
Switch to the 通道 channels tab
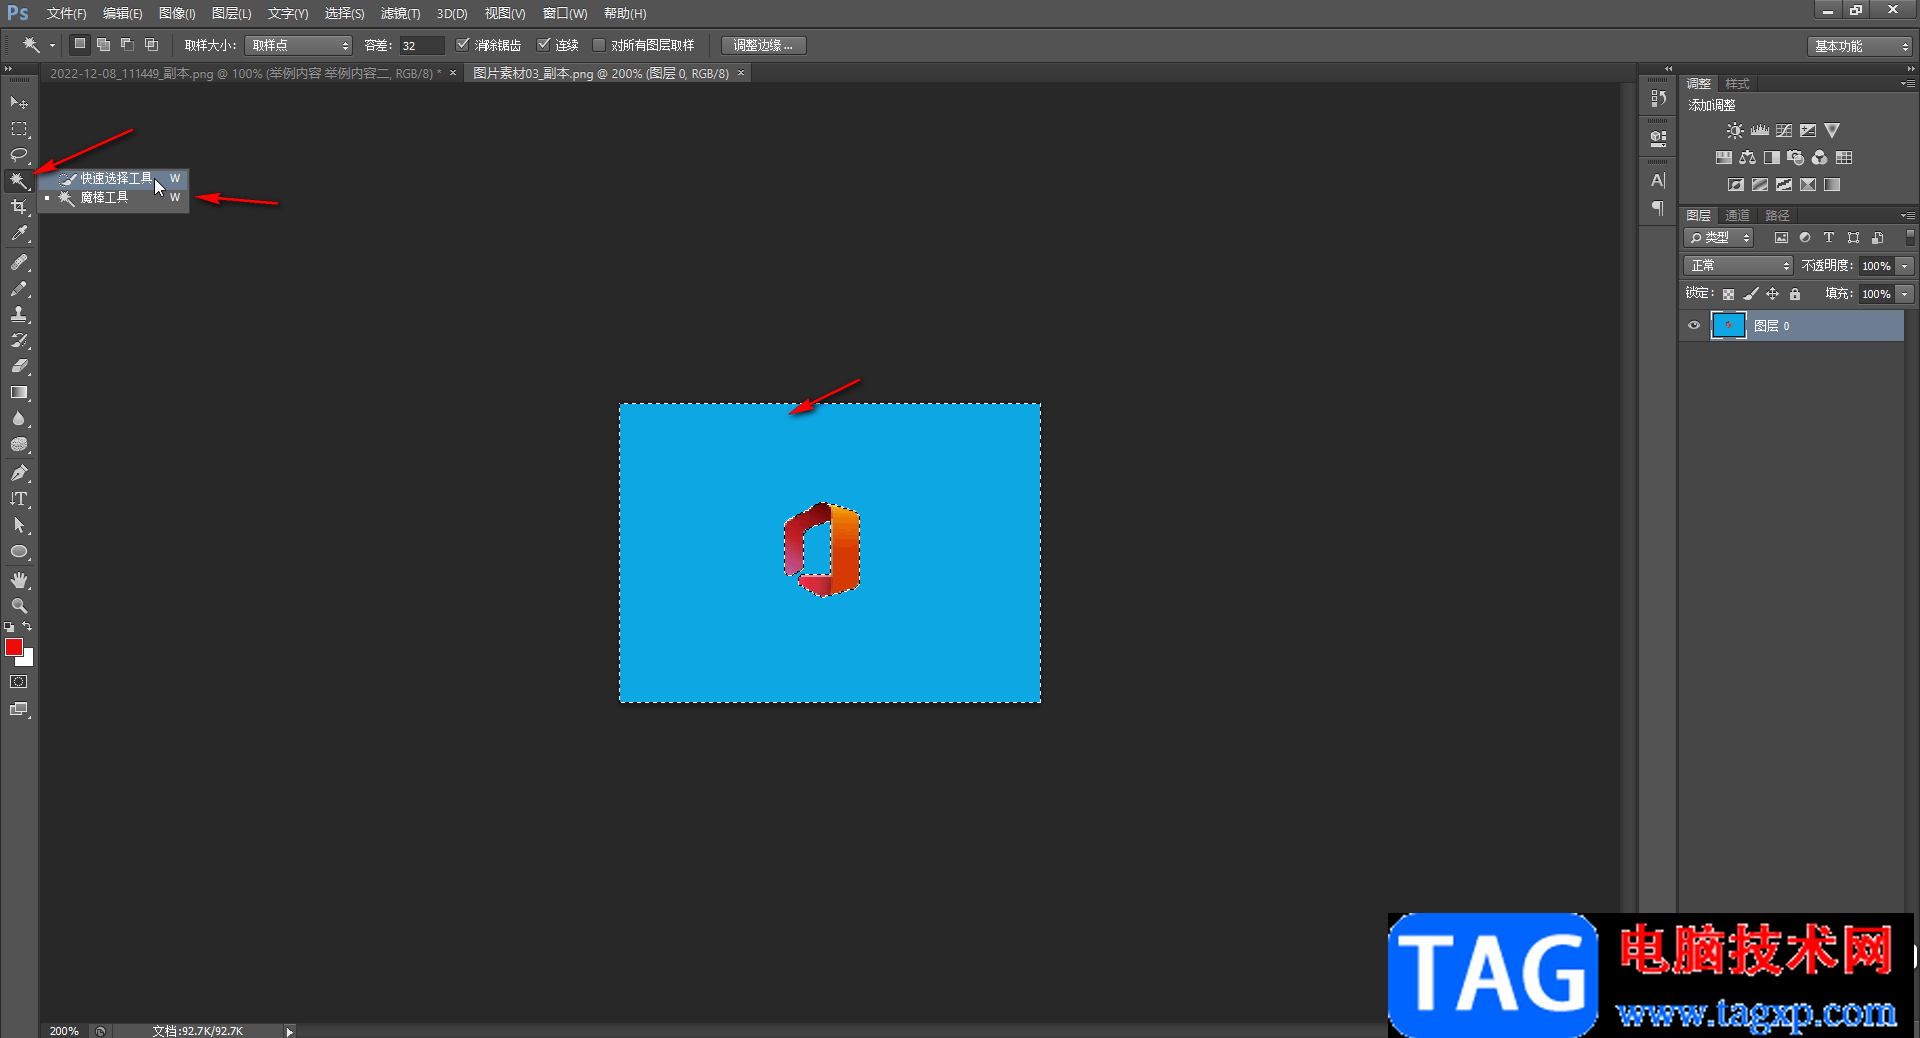click(x=1737, y=215)
